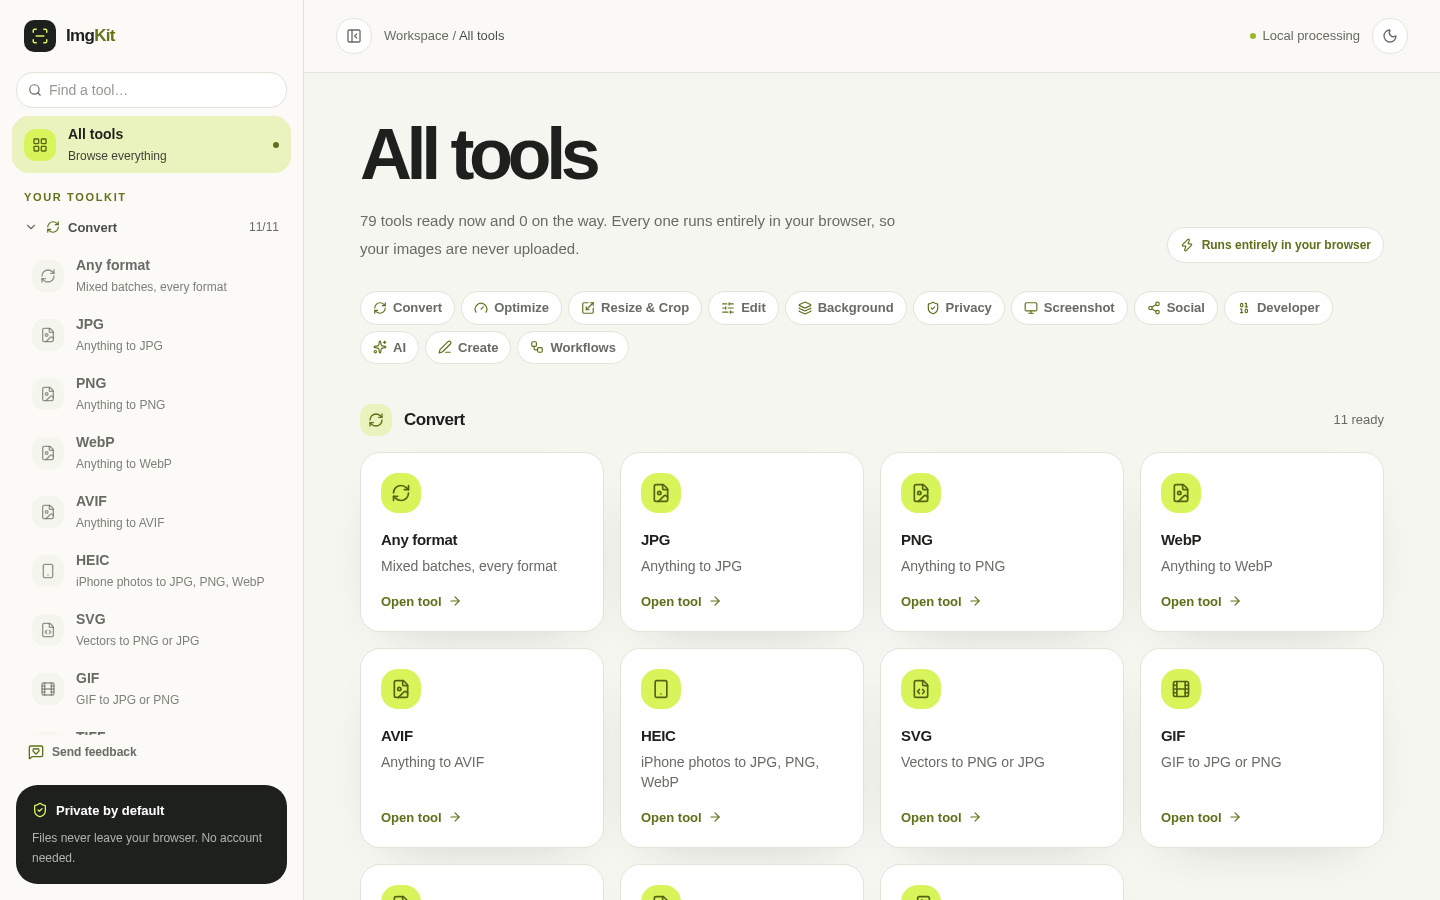Click Send feedback link
This screenshot has width=1440, height=900.
(82, 752)
